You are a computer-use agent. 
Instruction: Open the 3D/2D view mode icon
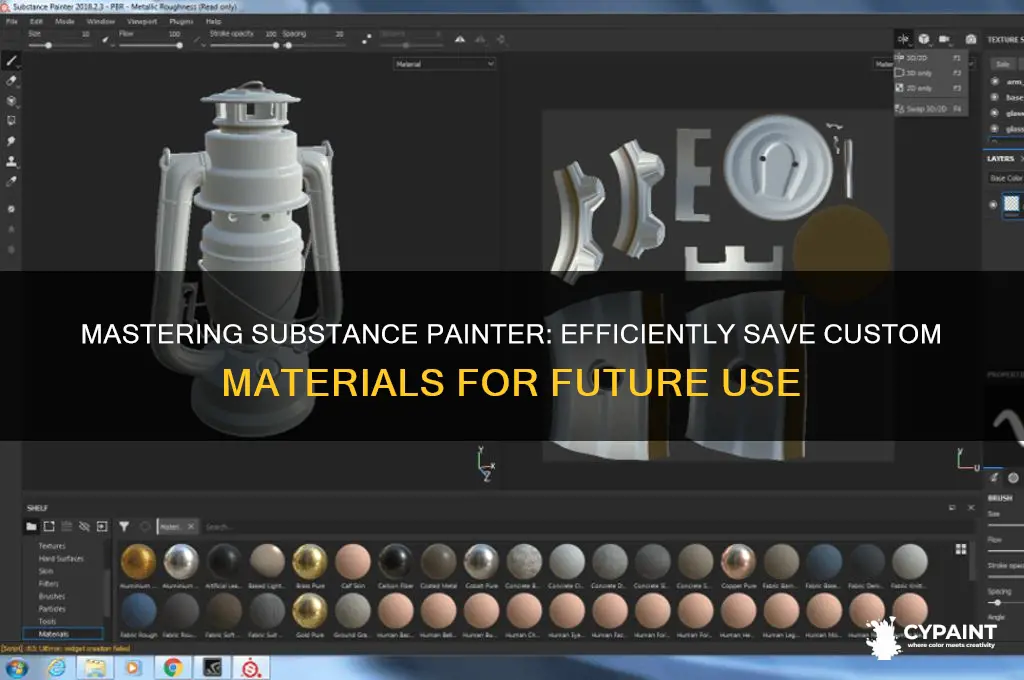[x=903, y=39]
